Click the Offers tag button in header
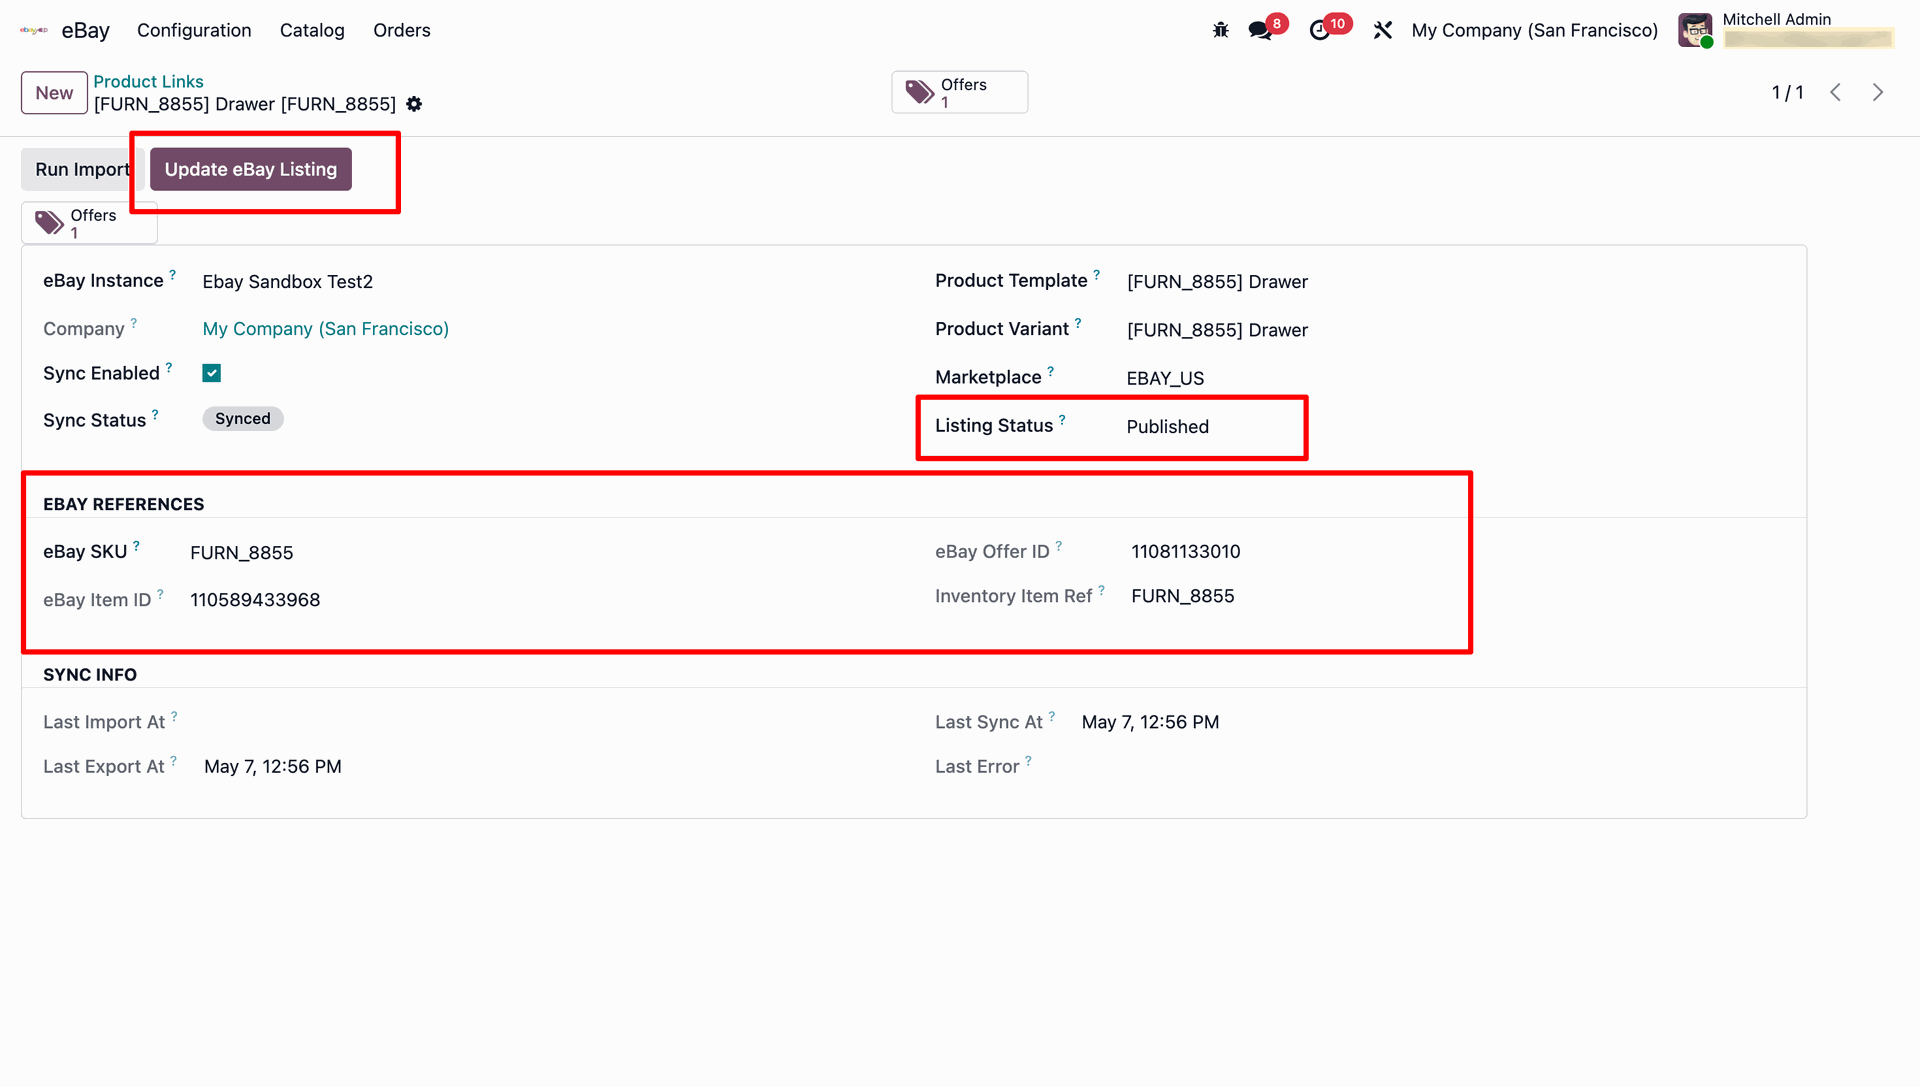 click(x=959, y=92)
